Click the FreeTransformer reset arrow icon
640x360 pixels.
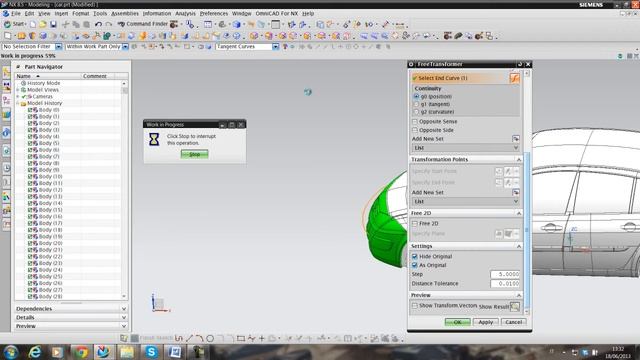click(520, 64)
